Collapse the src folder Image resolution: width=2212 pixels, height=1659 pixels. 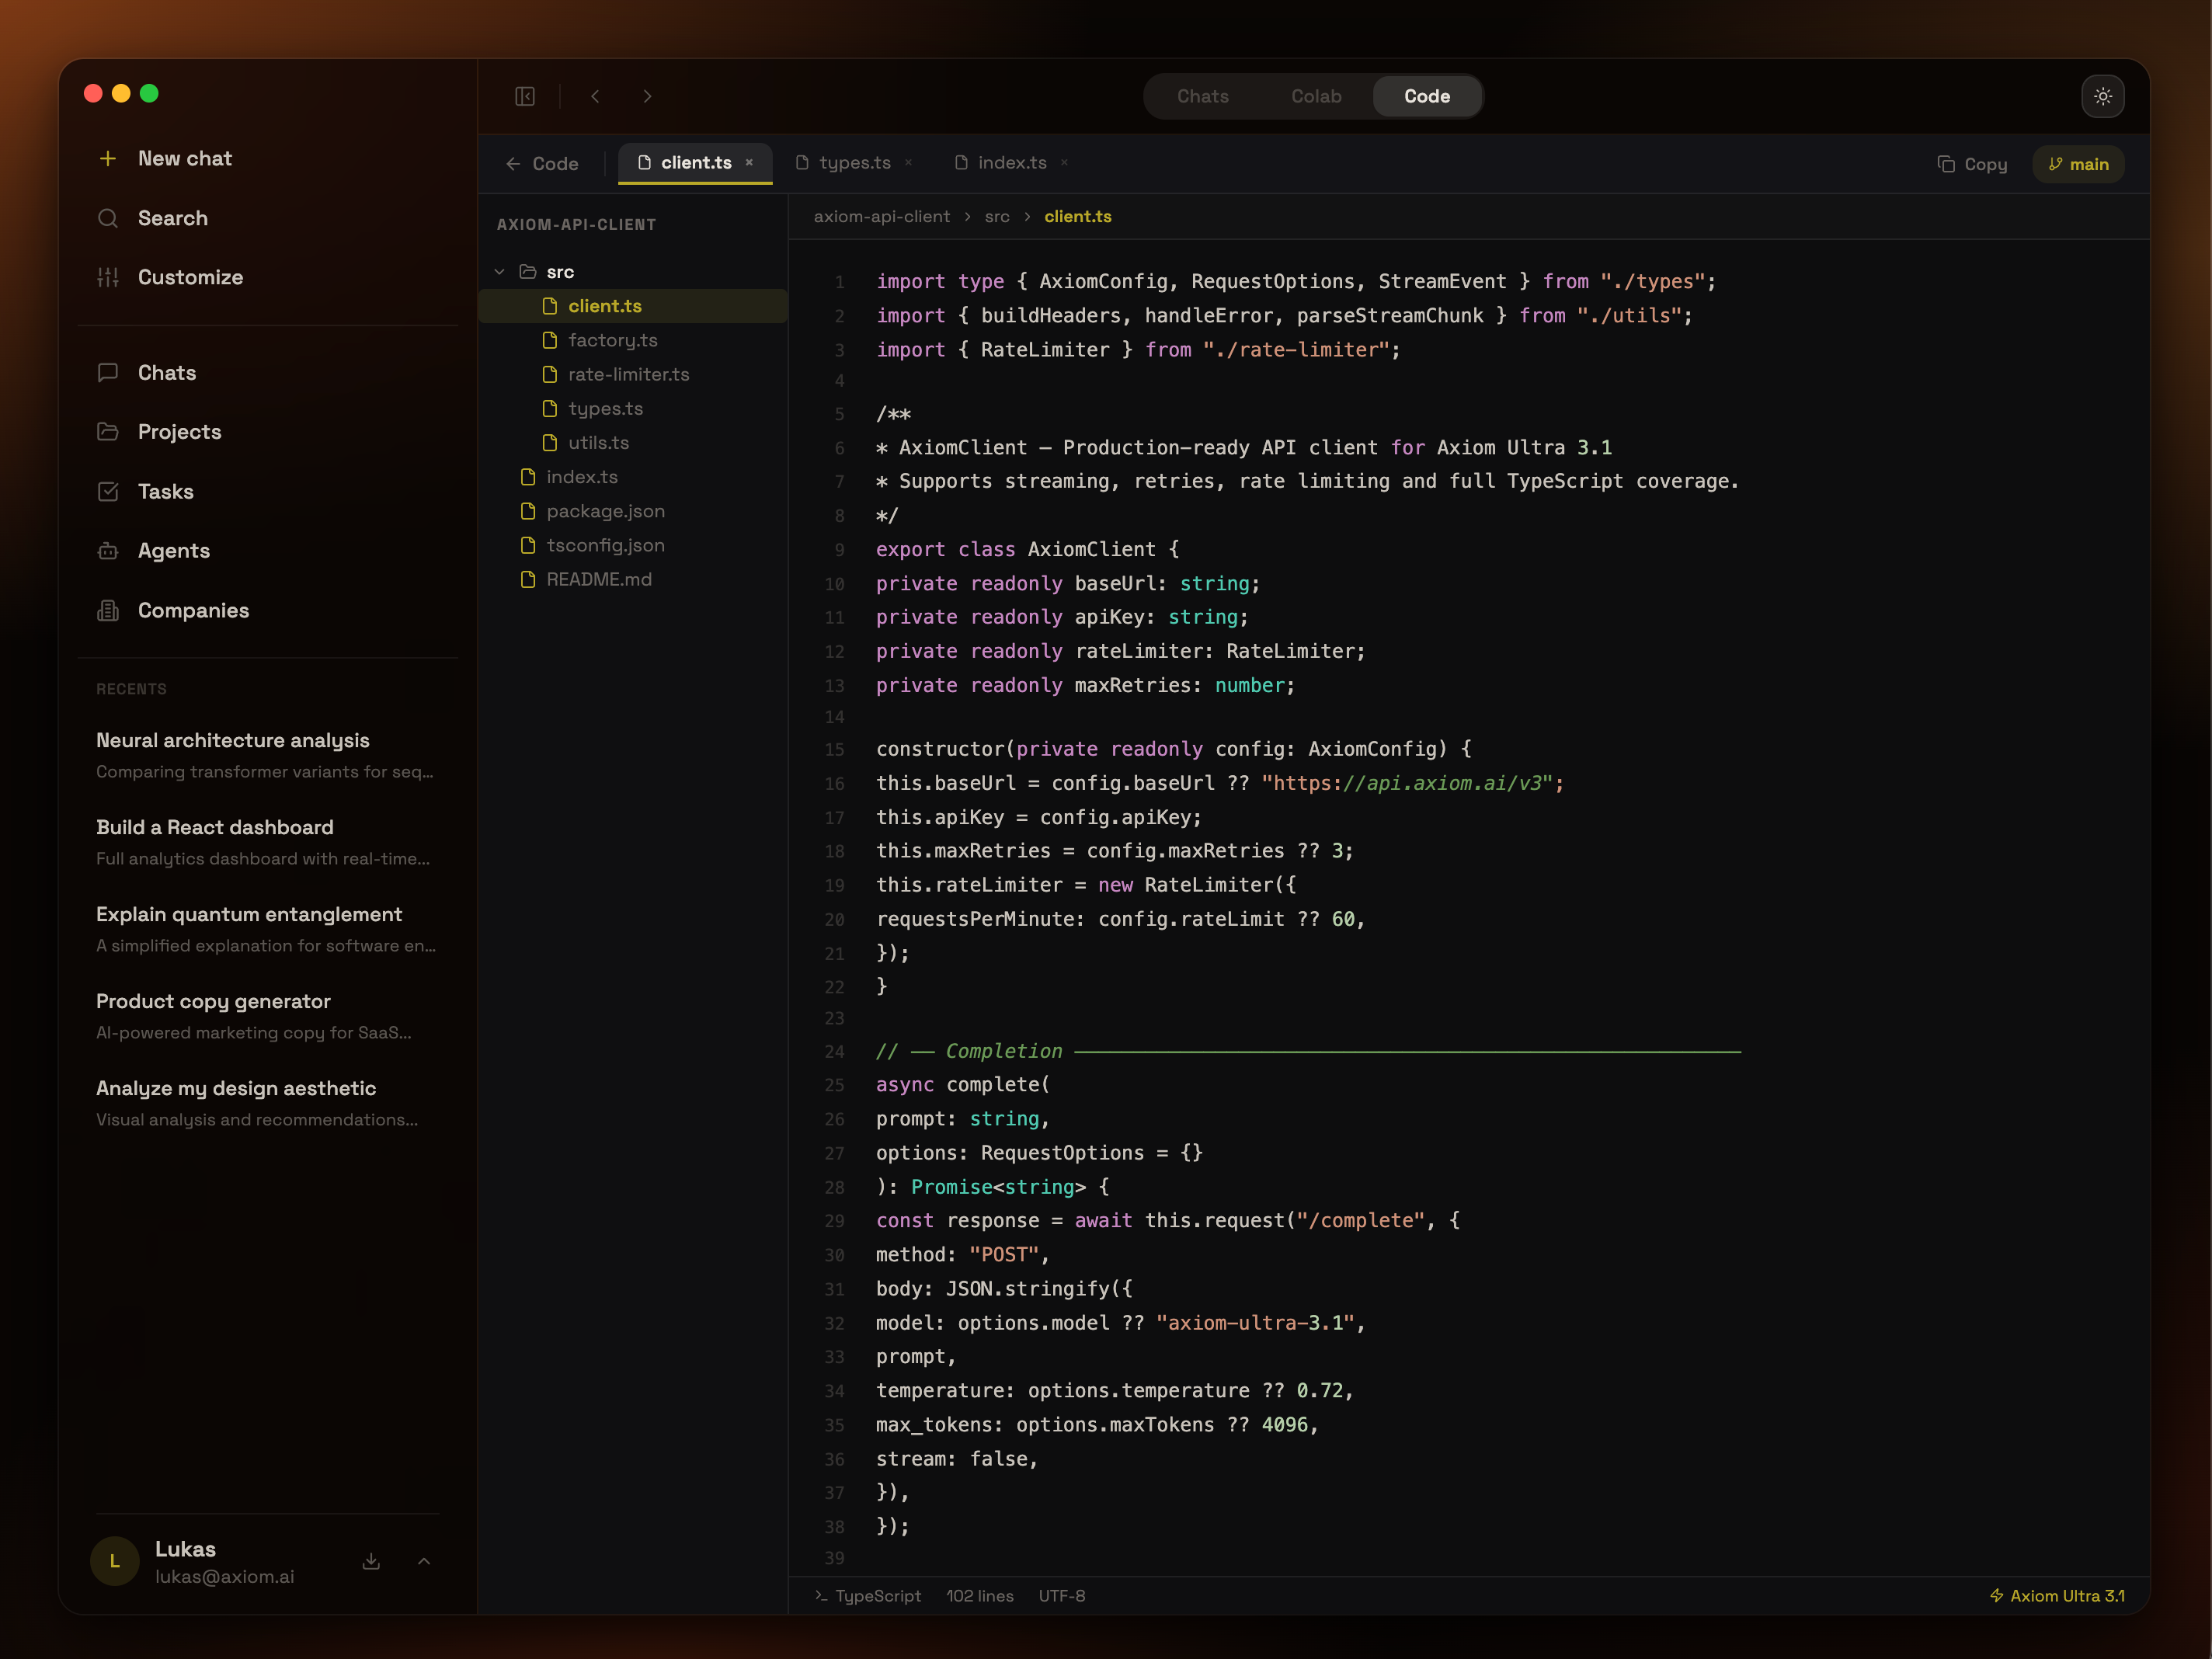[499, 271]
